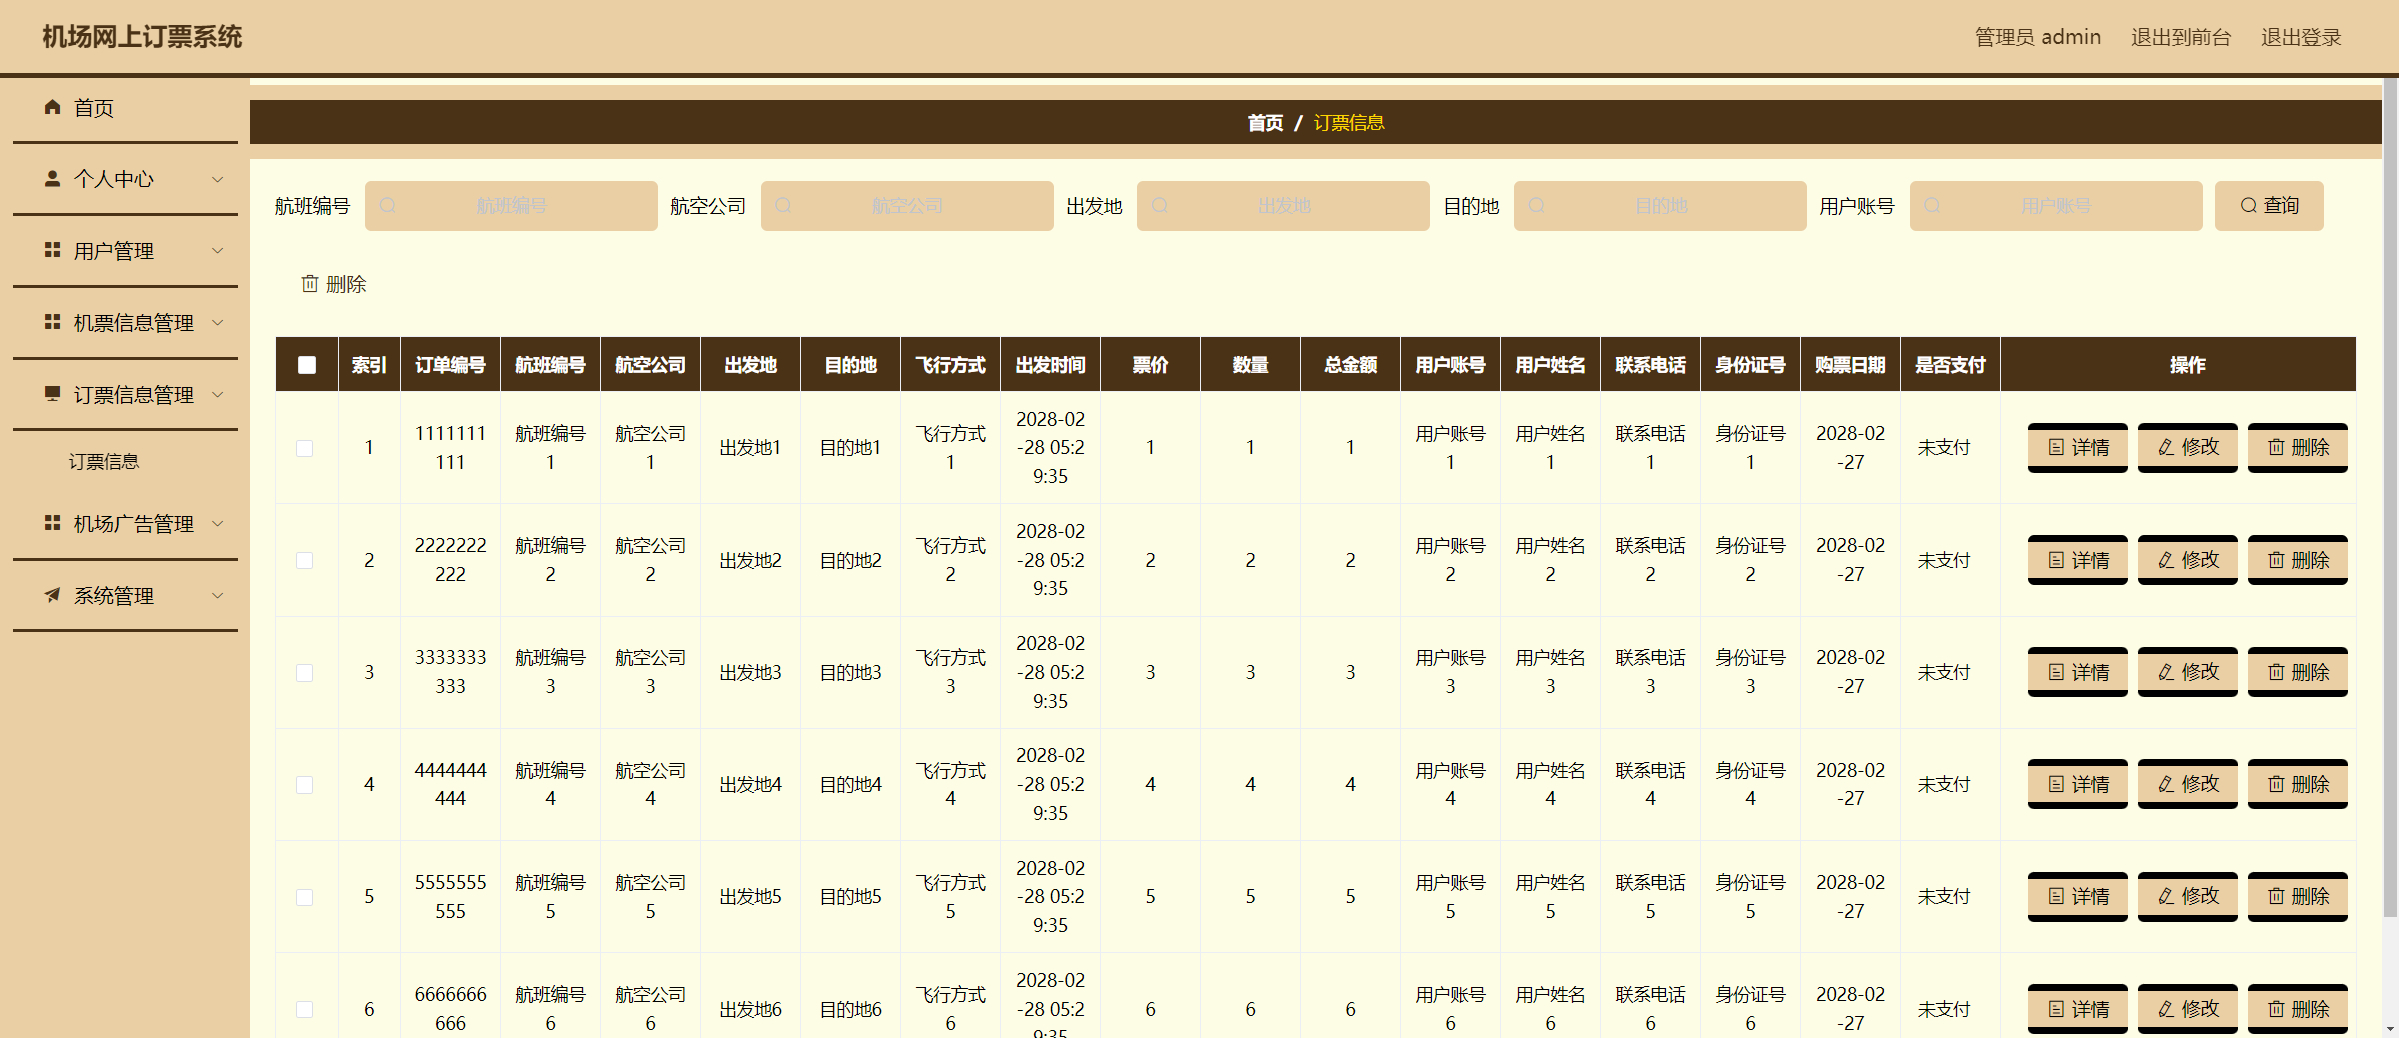
Task: Toggle the select-all checkbox in table header
Action: 307,365
